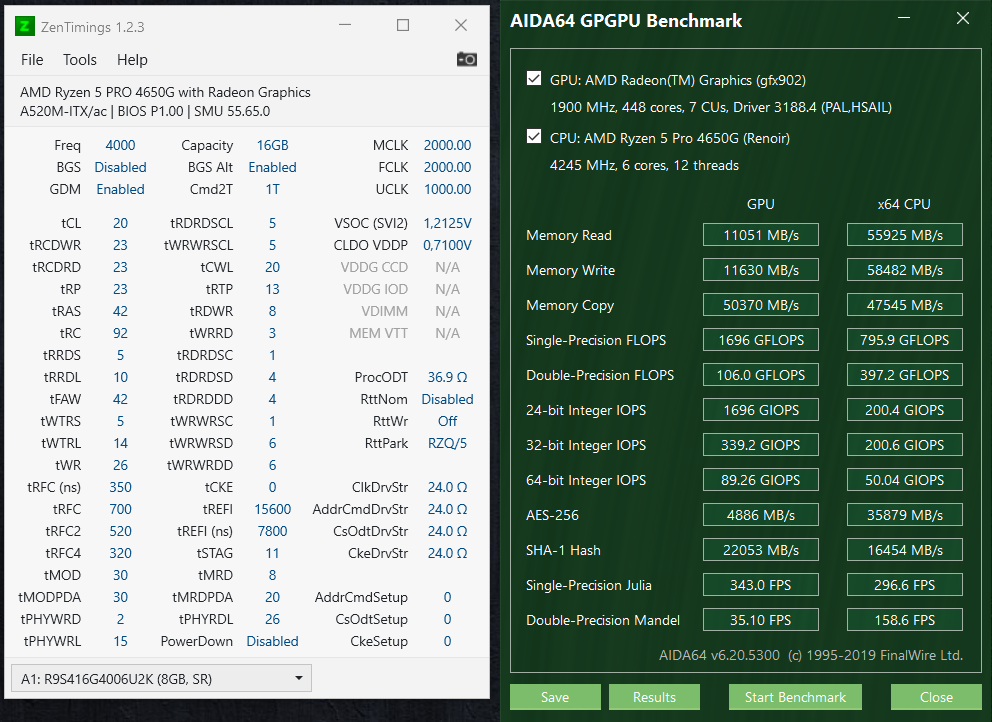992x722 pixels.
Task: Click GPU AES-256 value 4886 MB/s
Action: 760,515
